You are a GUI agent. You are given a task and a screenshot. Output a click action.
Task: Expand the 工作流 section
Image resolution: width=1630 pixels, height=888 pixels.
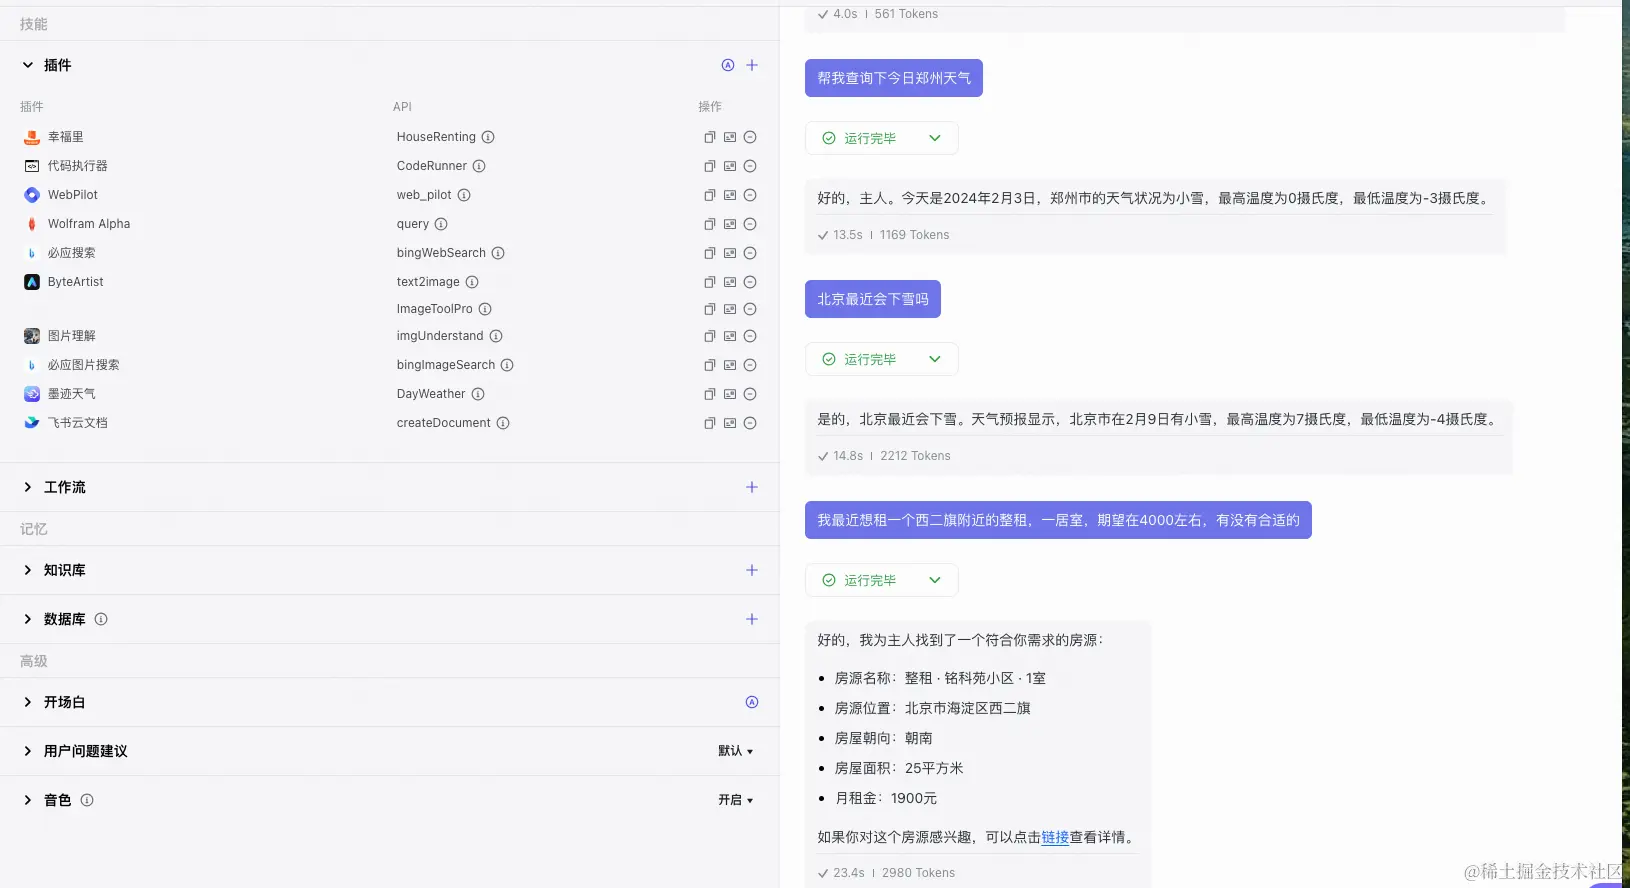tap(28, 487)
